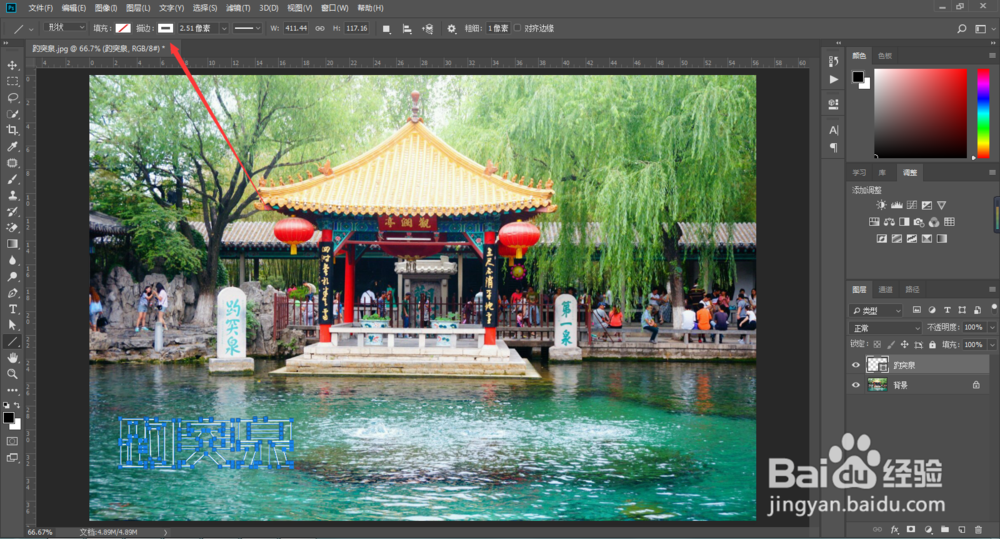The image size is (1000, 539).
Task: Select the Horizontal Type tool
Action: tap(12, 309)
